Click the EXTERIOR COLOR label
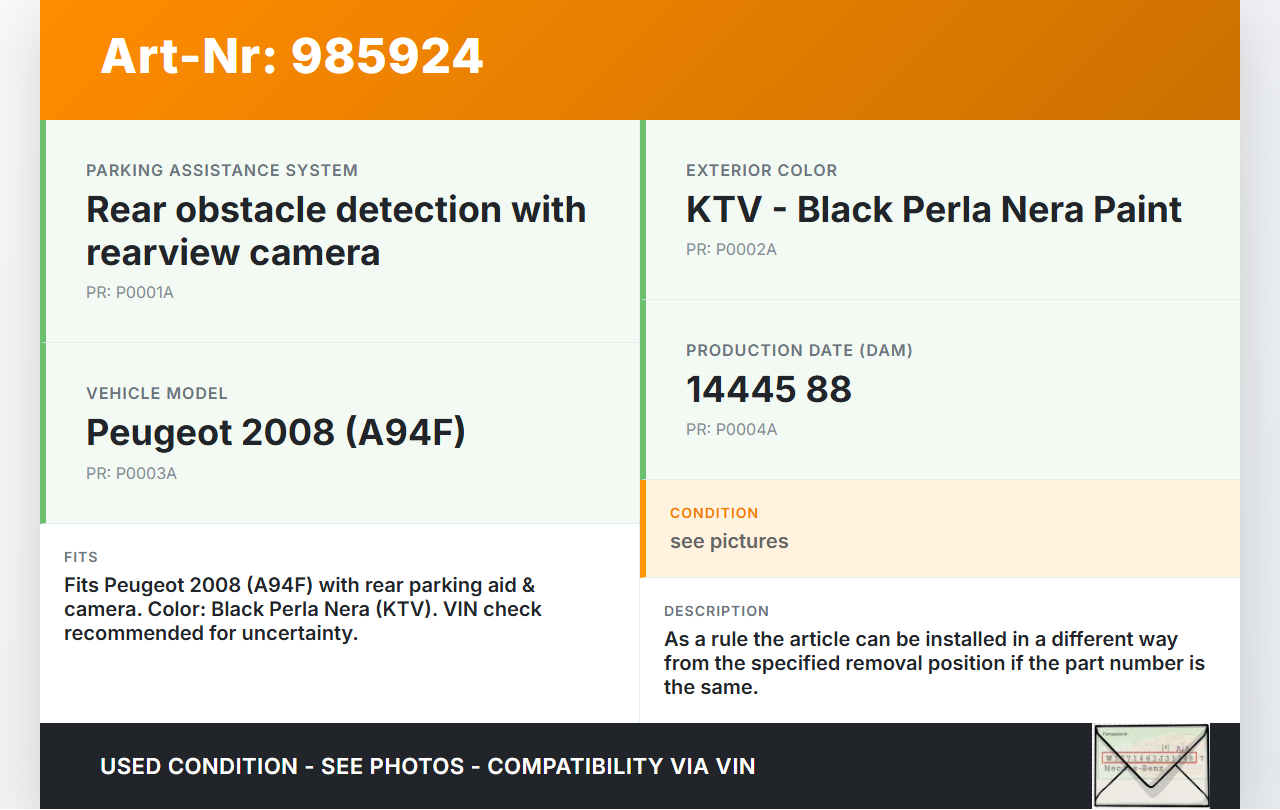 [761, 171]
